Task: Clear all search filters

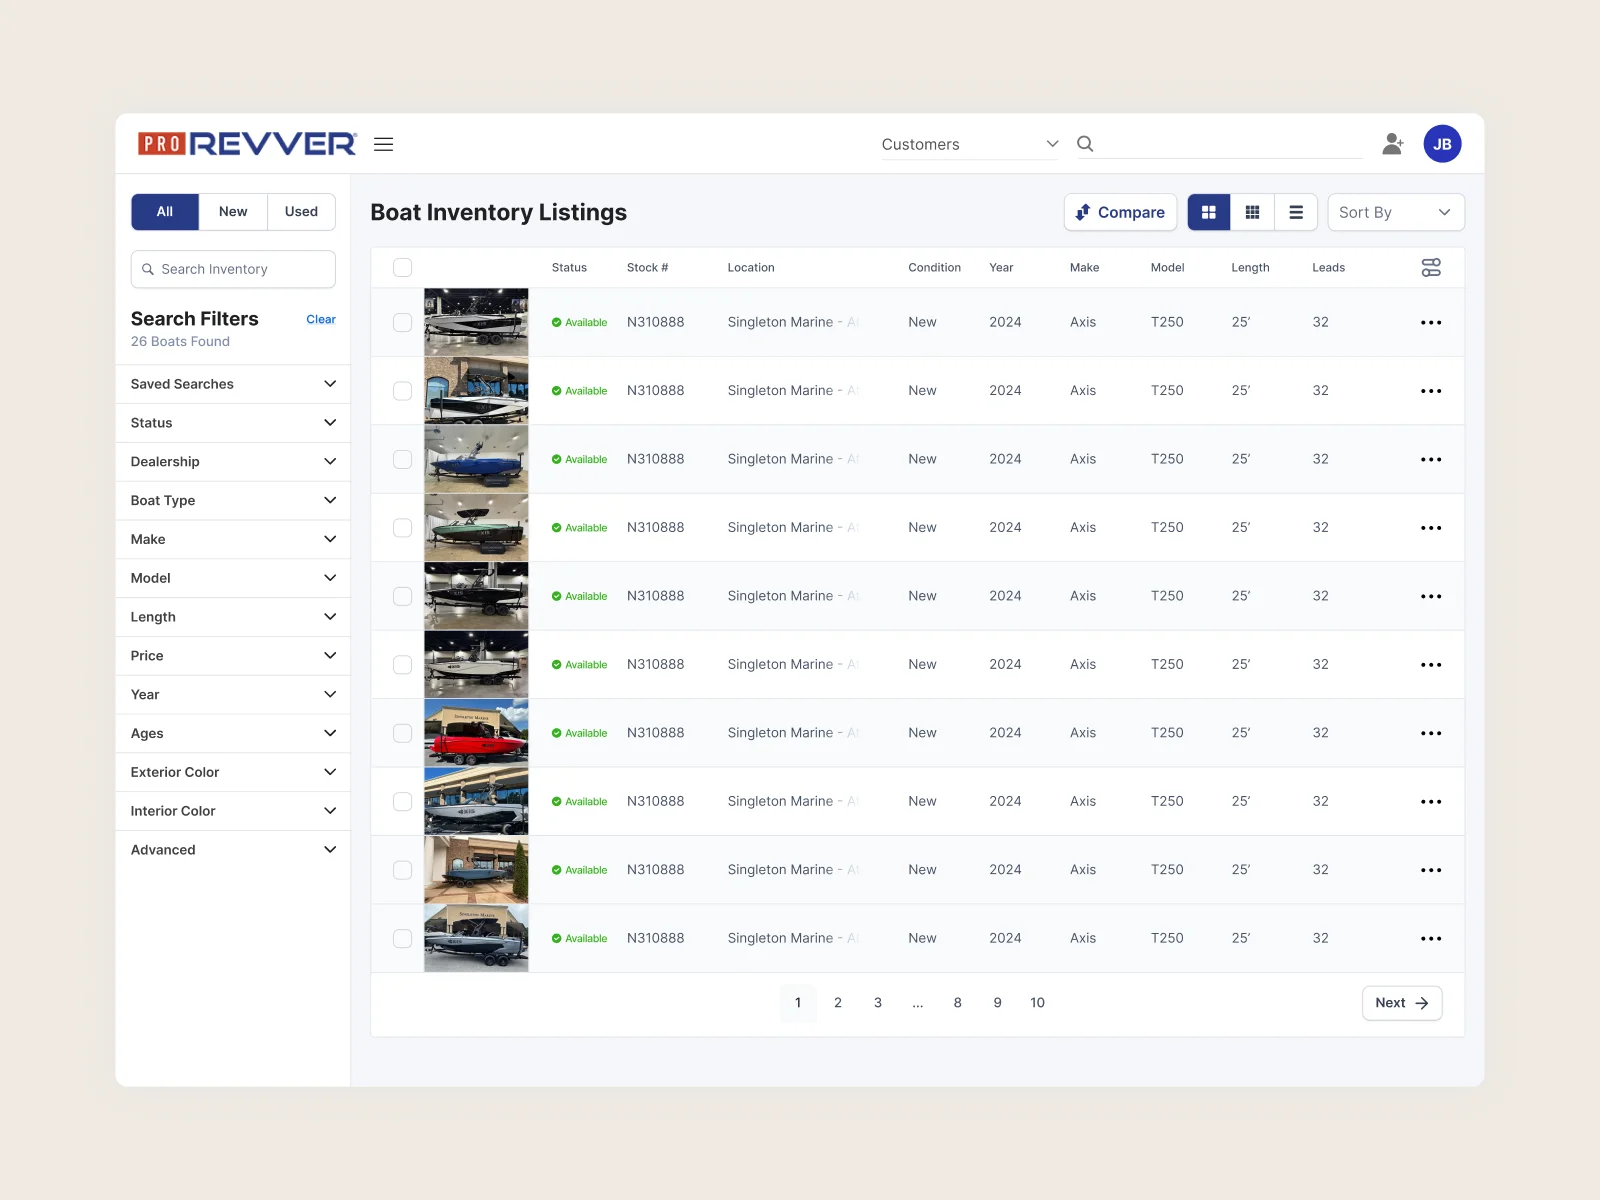Action: 320,320
